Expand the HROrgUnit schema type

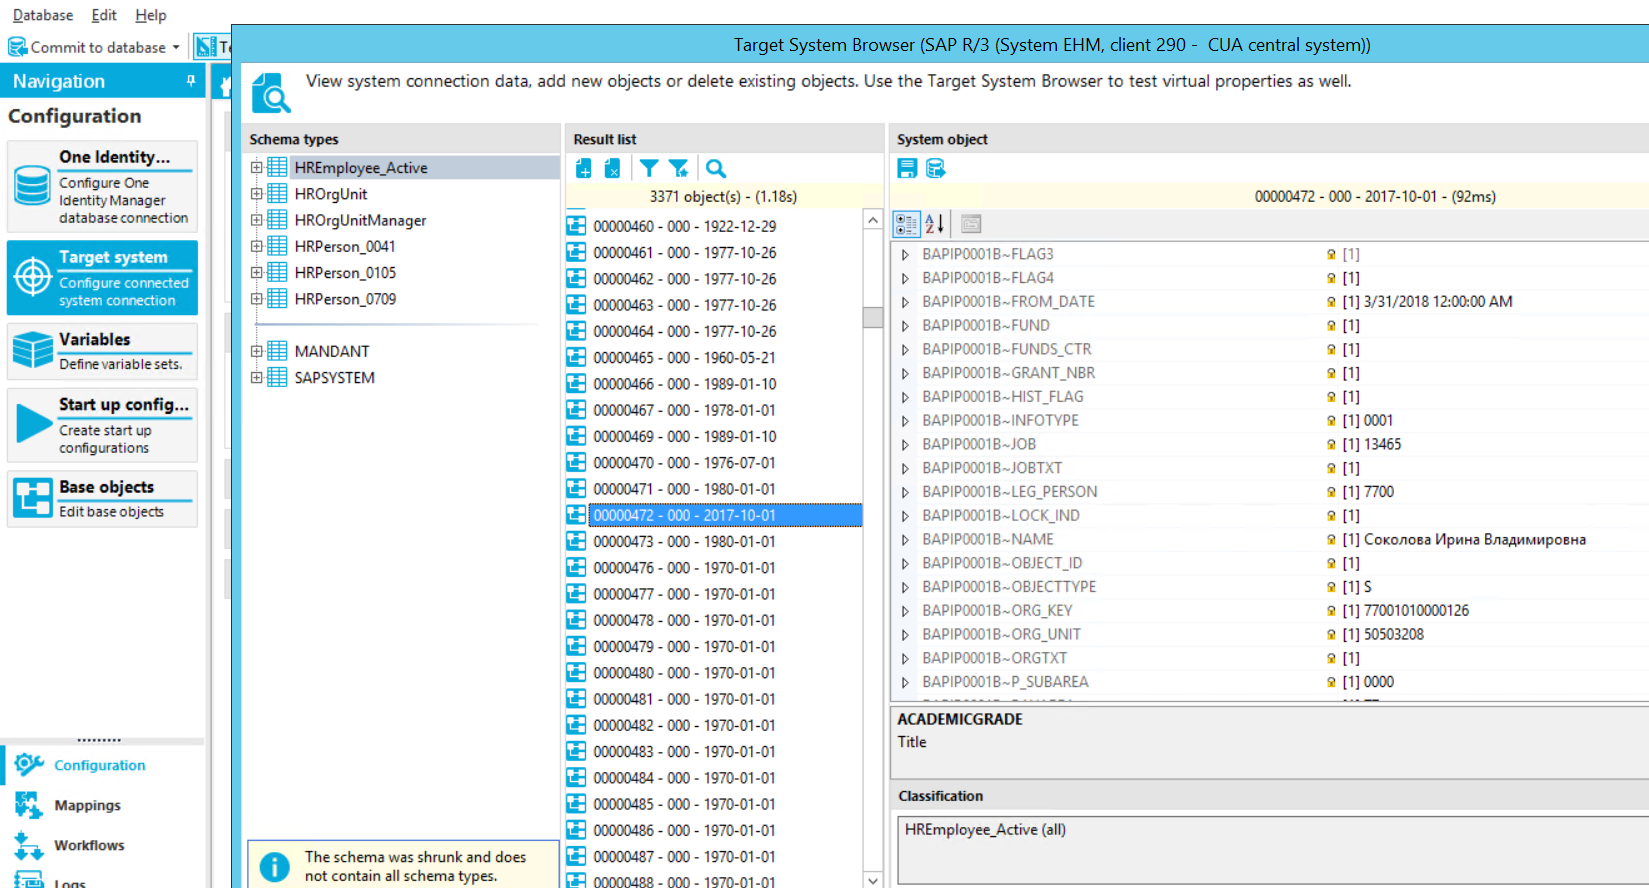coord(257,194)
